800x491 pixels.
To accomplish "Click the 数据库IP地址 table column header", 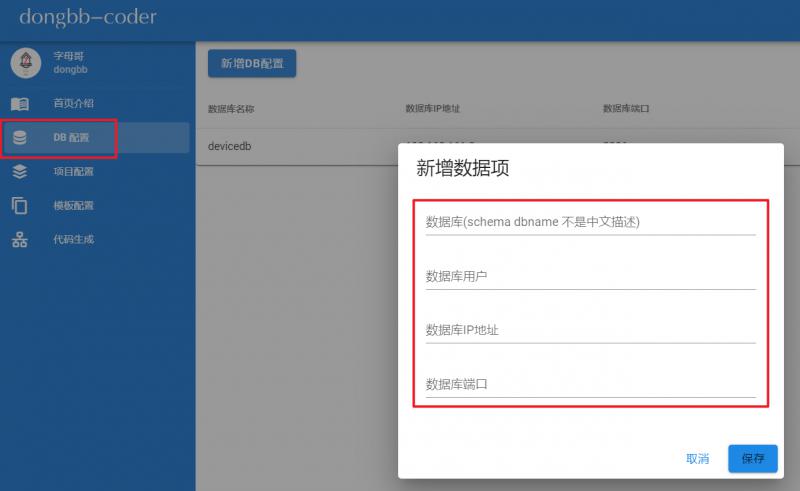I will click(x=433, y=108).
